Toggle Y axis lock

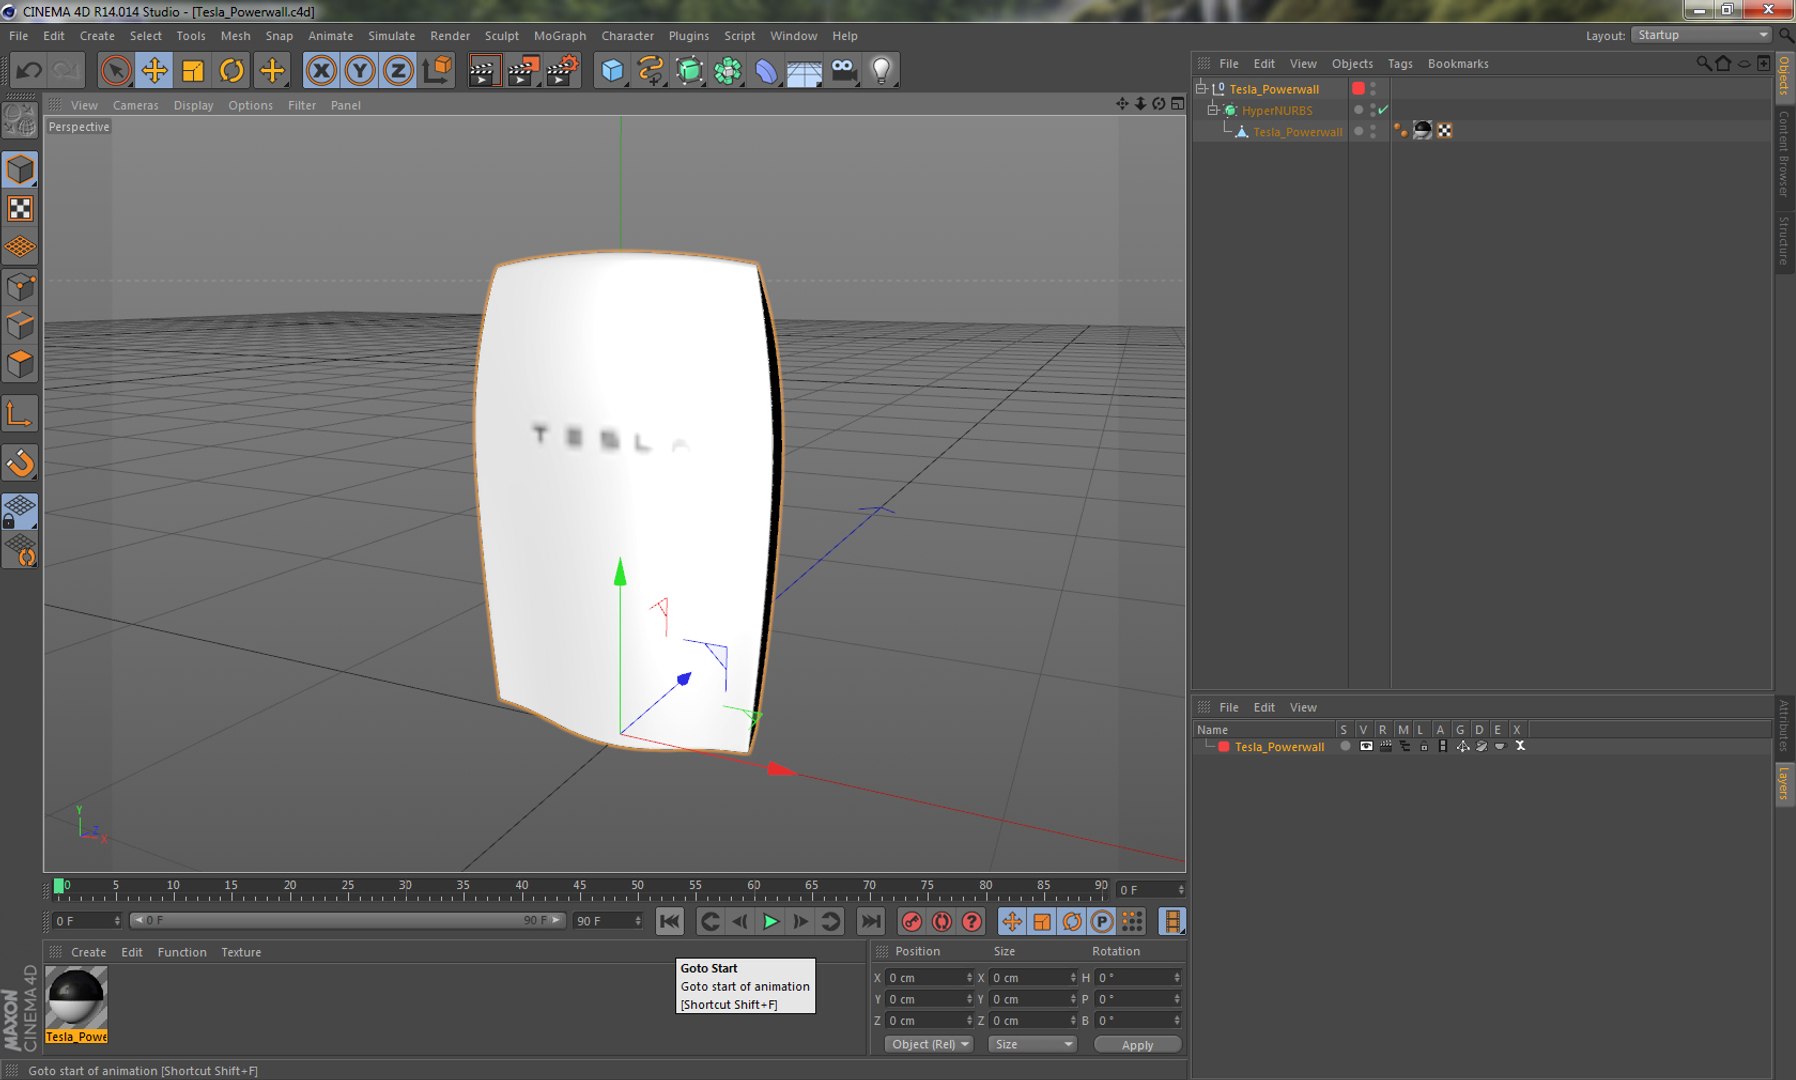tap(360, 71)
